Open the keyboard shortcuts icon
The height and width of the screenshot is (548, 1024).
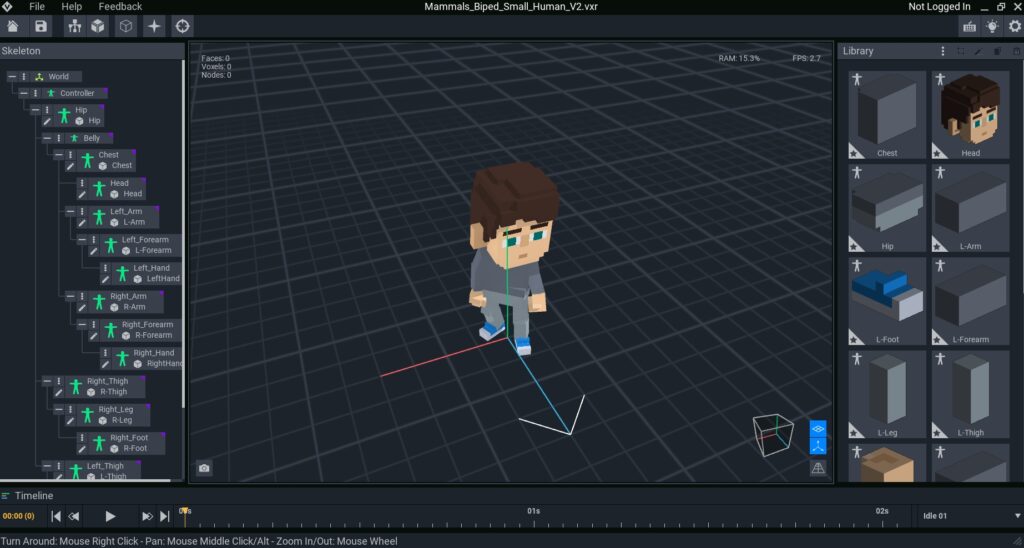click(x=970, y=26)
